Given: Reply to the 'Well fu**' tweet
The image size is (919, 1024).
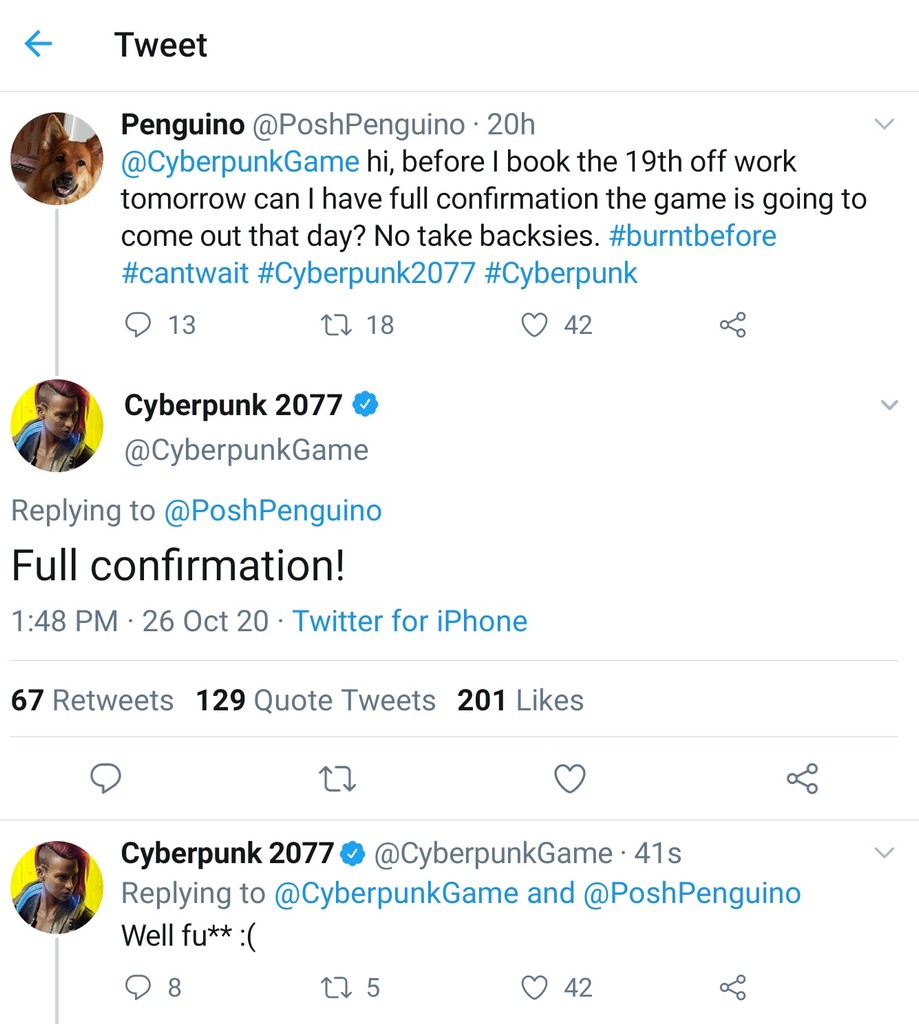Looking at the screenshot, I should click(x=138, y=988).
